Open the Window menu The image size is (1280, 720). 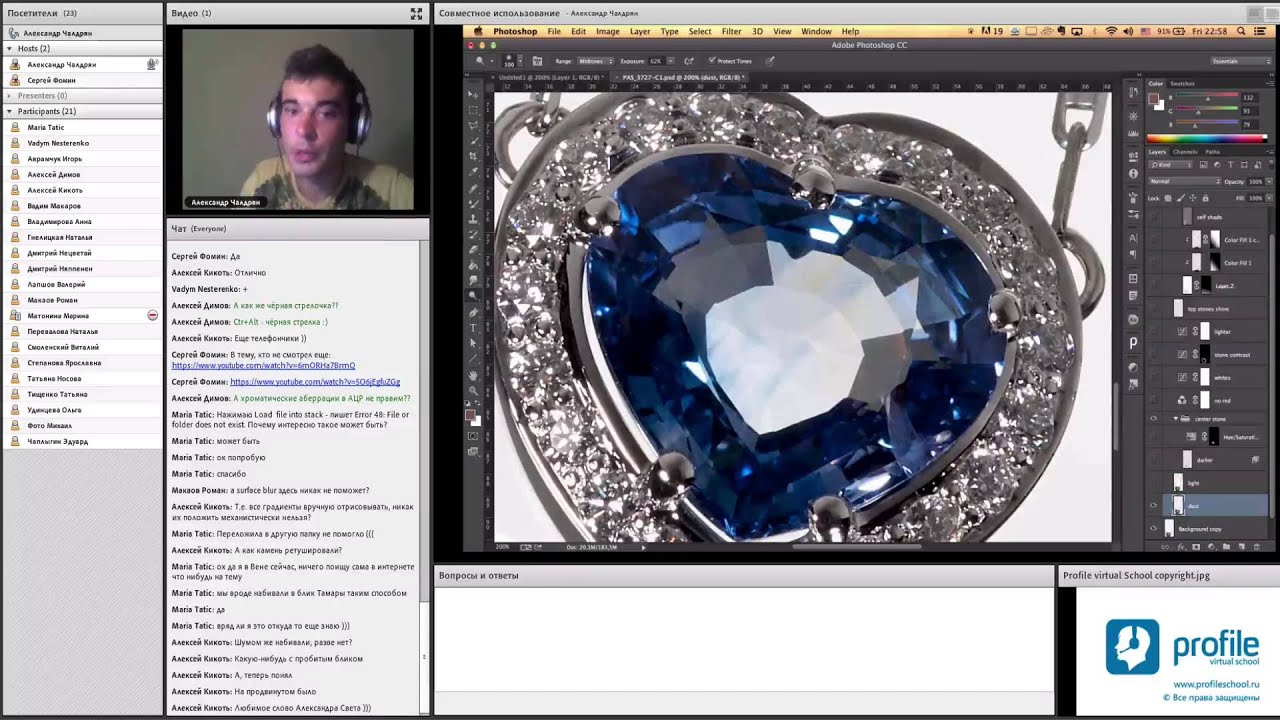(816, 31)
